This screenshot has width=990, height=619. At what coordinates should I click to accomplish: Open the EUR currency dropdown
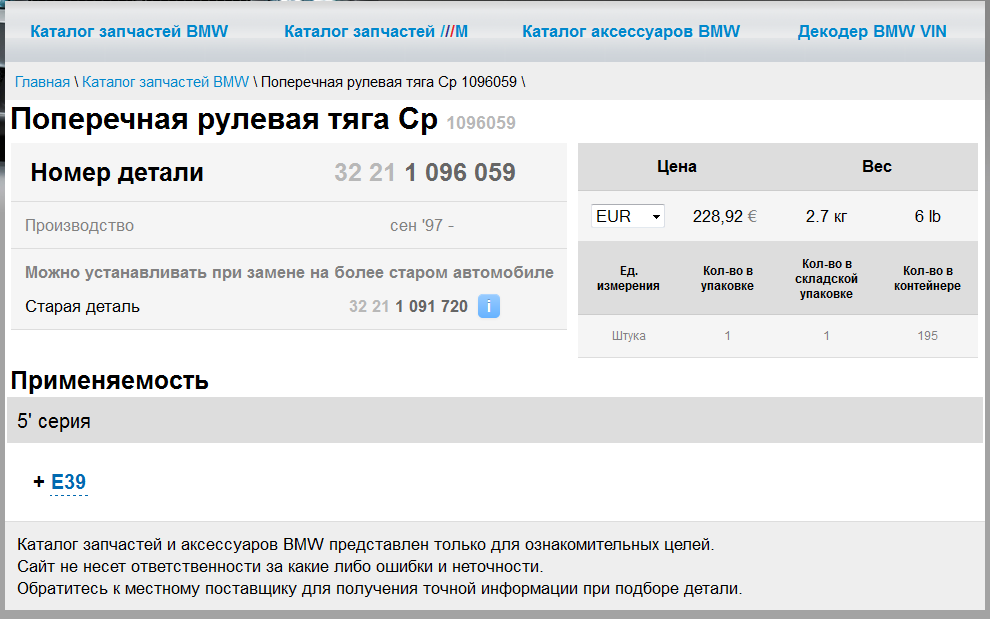point(628,216)
